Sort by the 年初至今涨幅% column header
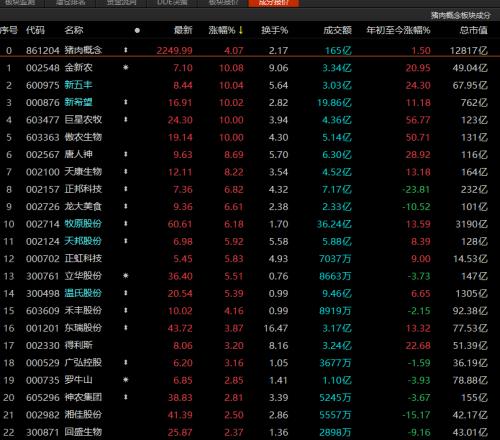 (398, 30)
